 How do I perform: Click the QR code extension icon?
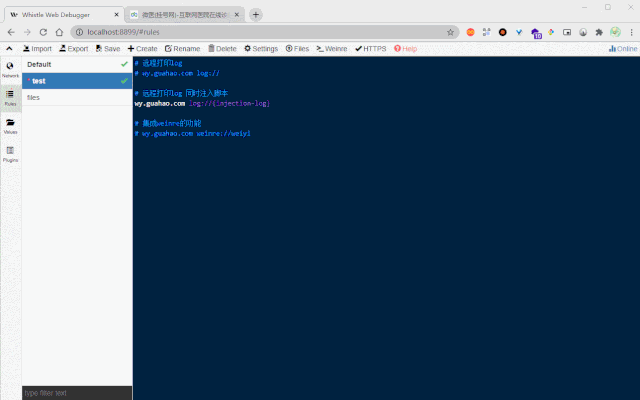486,32
